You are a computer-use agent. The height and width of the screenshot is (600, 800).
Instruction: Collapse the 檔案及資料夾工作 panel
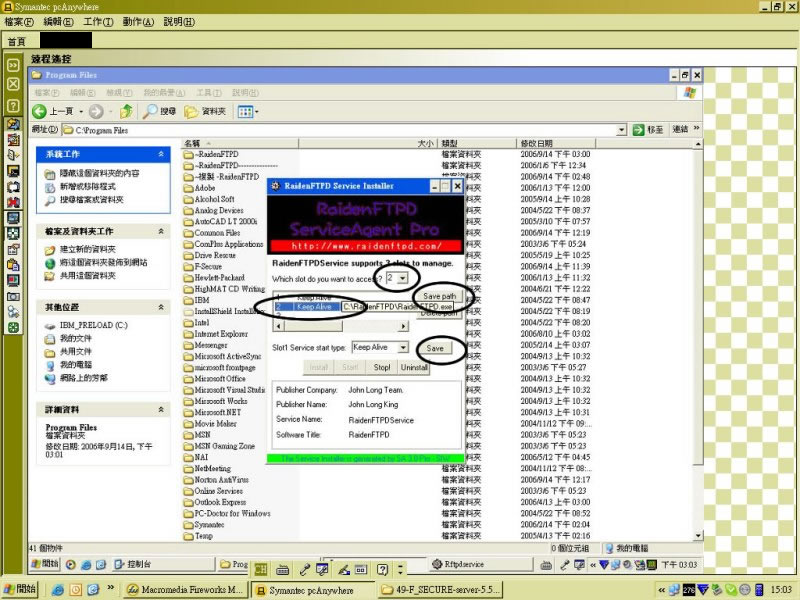[161, 231]
